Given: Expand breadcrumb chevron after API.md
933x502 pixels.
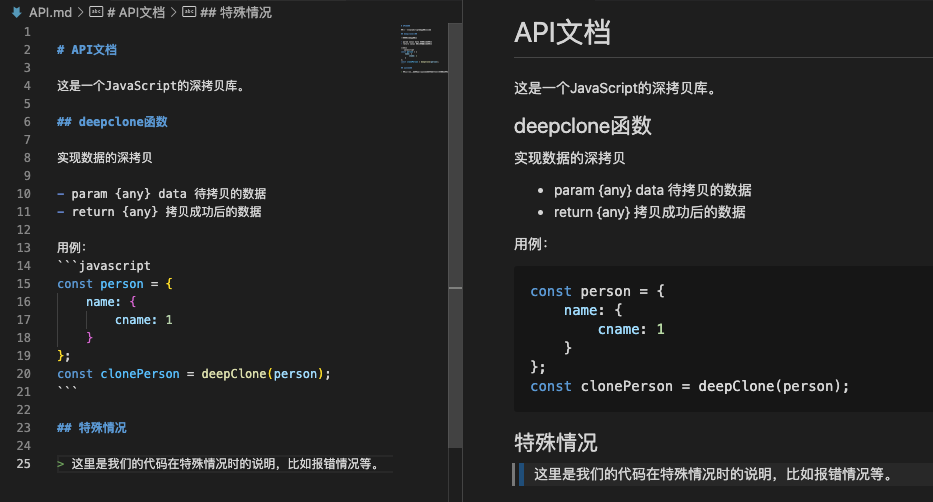Looking at the screenshot, I should click(x=80, y=12).
